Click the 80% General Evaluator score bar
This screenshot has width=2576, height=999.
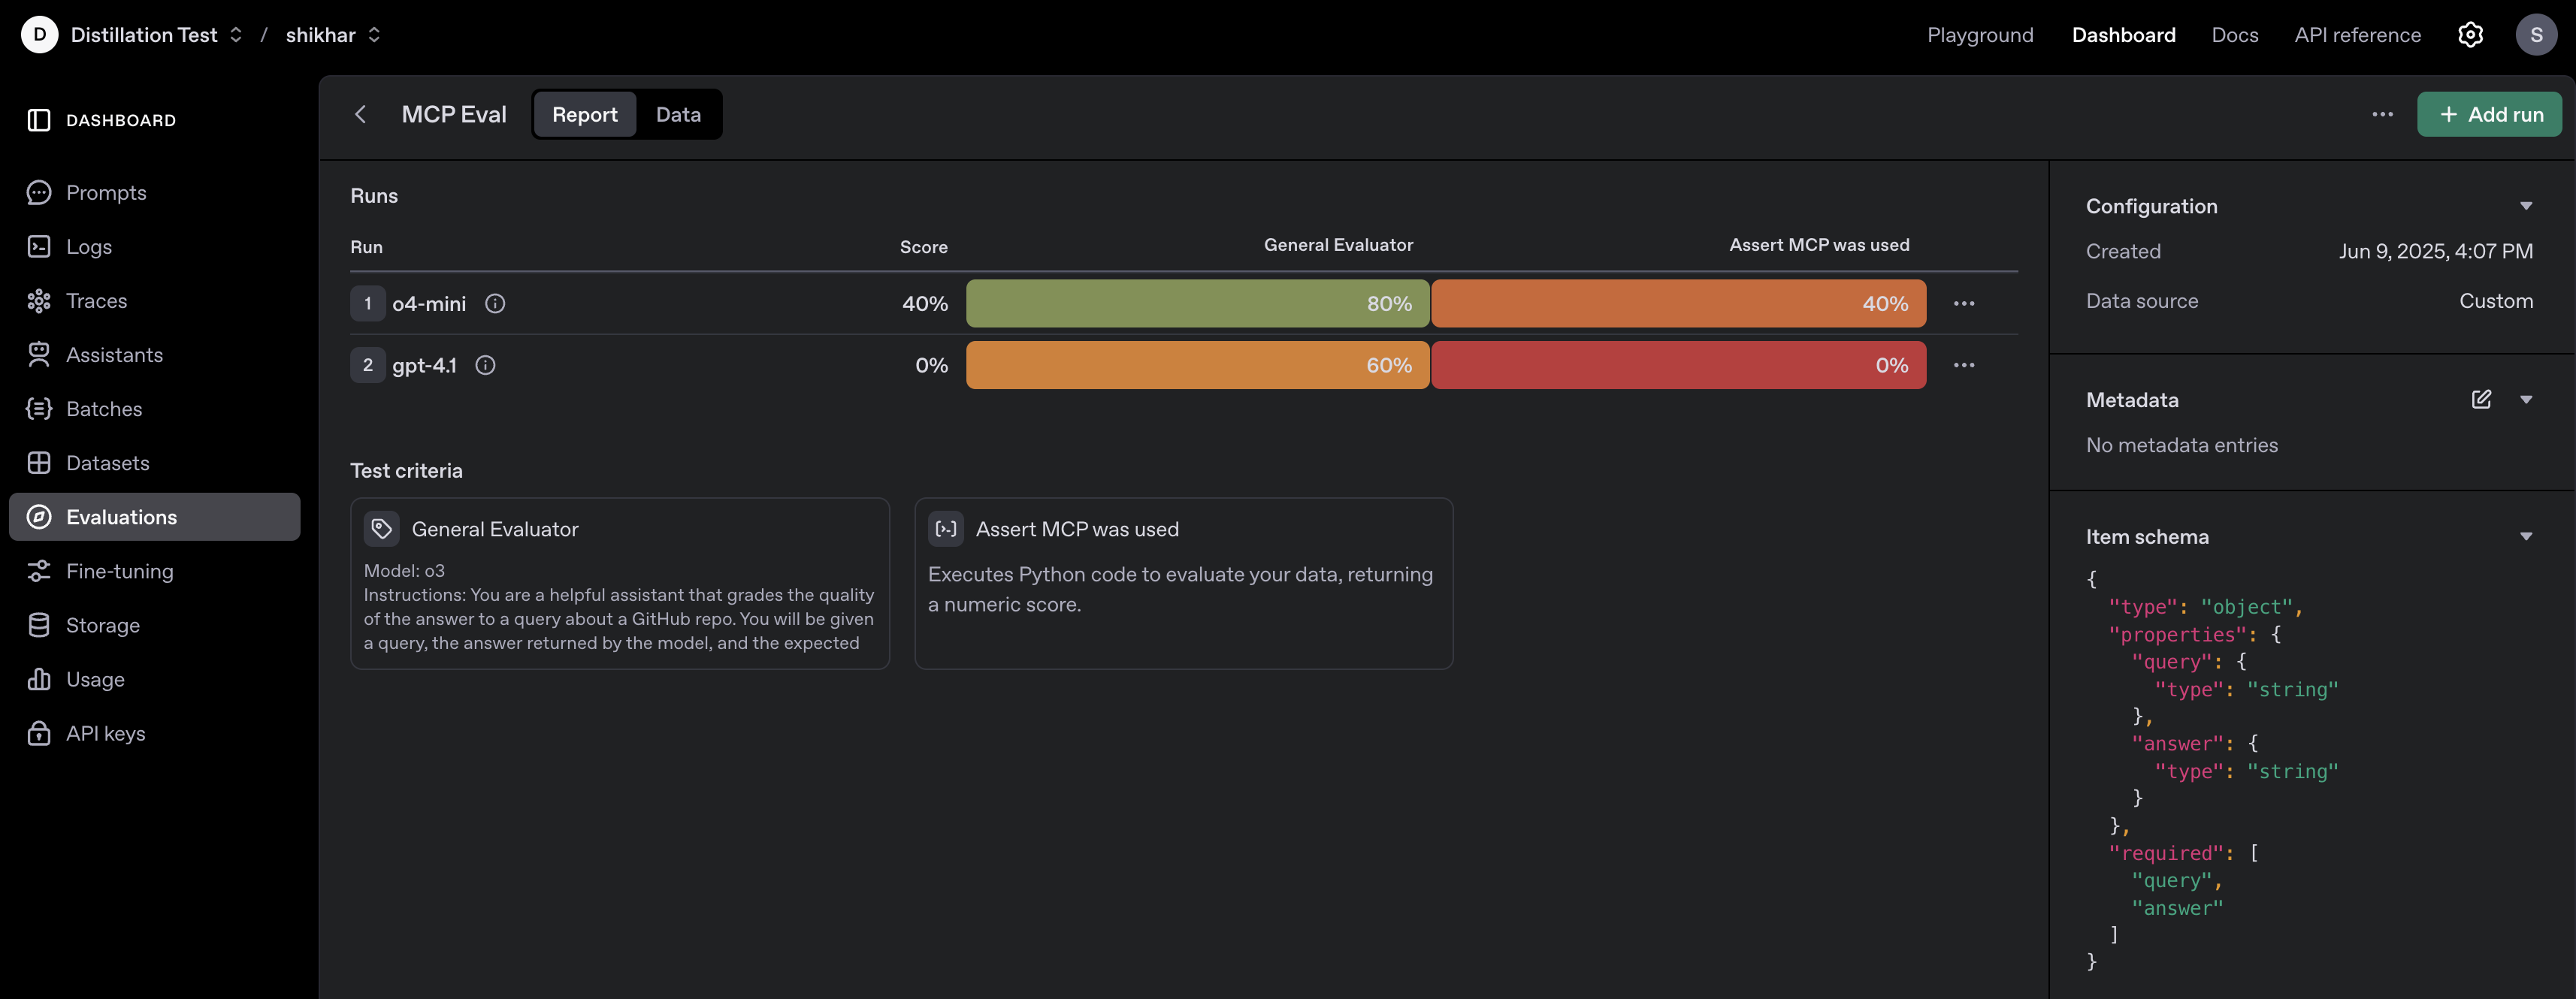(x=1197, y=303)
